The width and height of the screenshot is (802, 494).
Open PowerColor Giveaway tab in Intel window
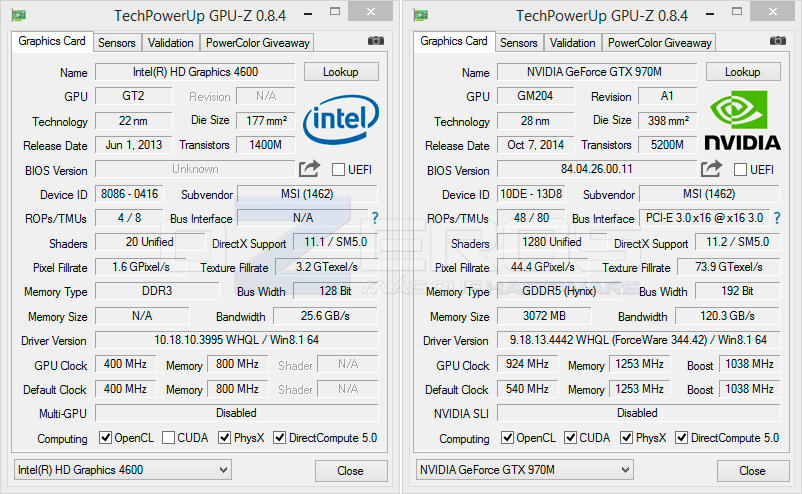[257, 43]
